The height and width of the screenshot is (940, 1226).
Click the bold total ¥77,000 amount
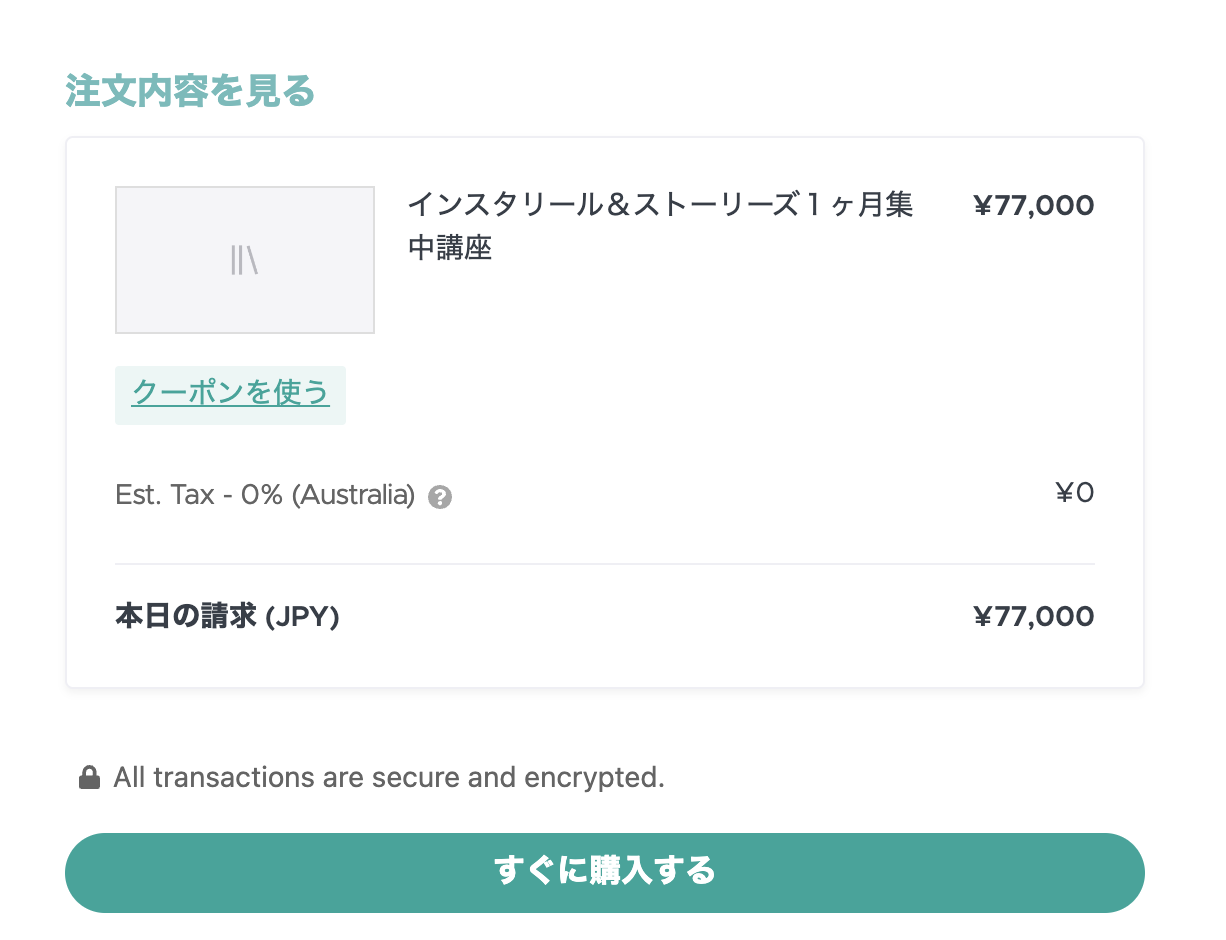(1034, 617)
